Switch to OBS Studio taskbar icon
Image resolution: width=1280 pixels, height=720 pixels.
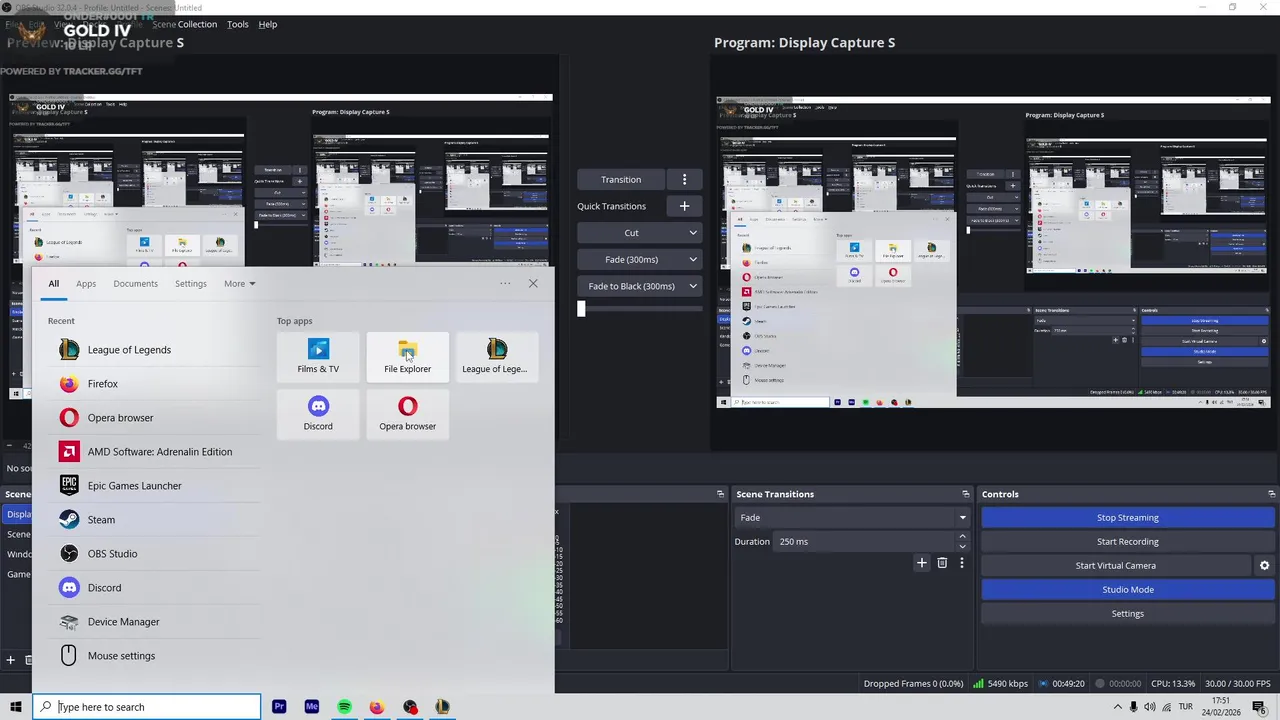(x=410, y=707)
